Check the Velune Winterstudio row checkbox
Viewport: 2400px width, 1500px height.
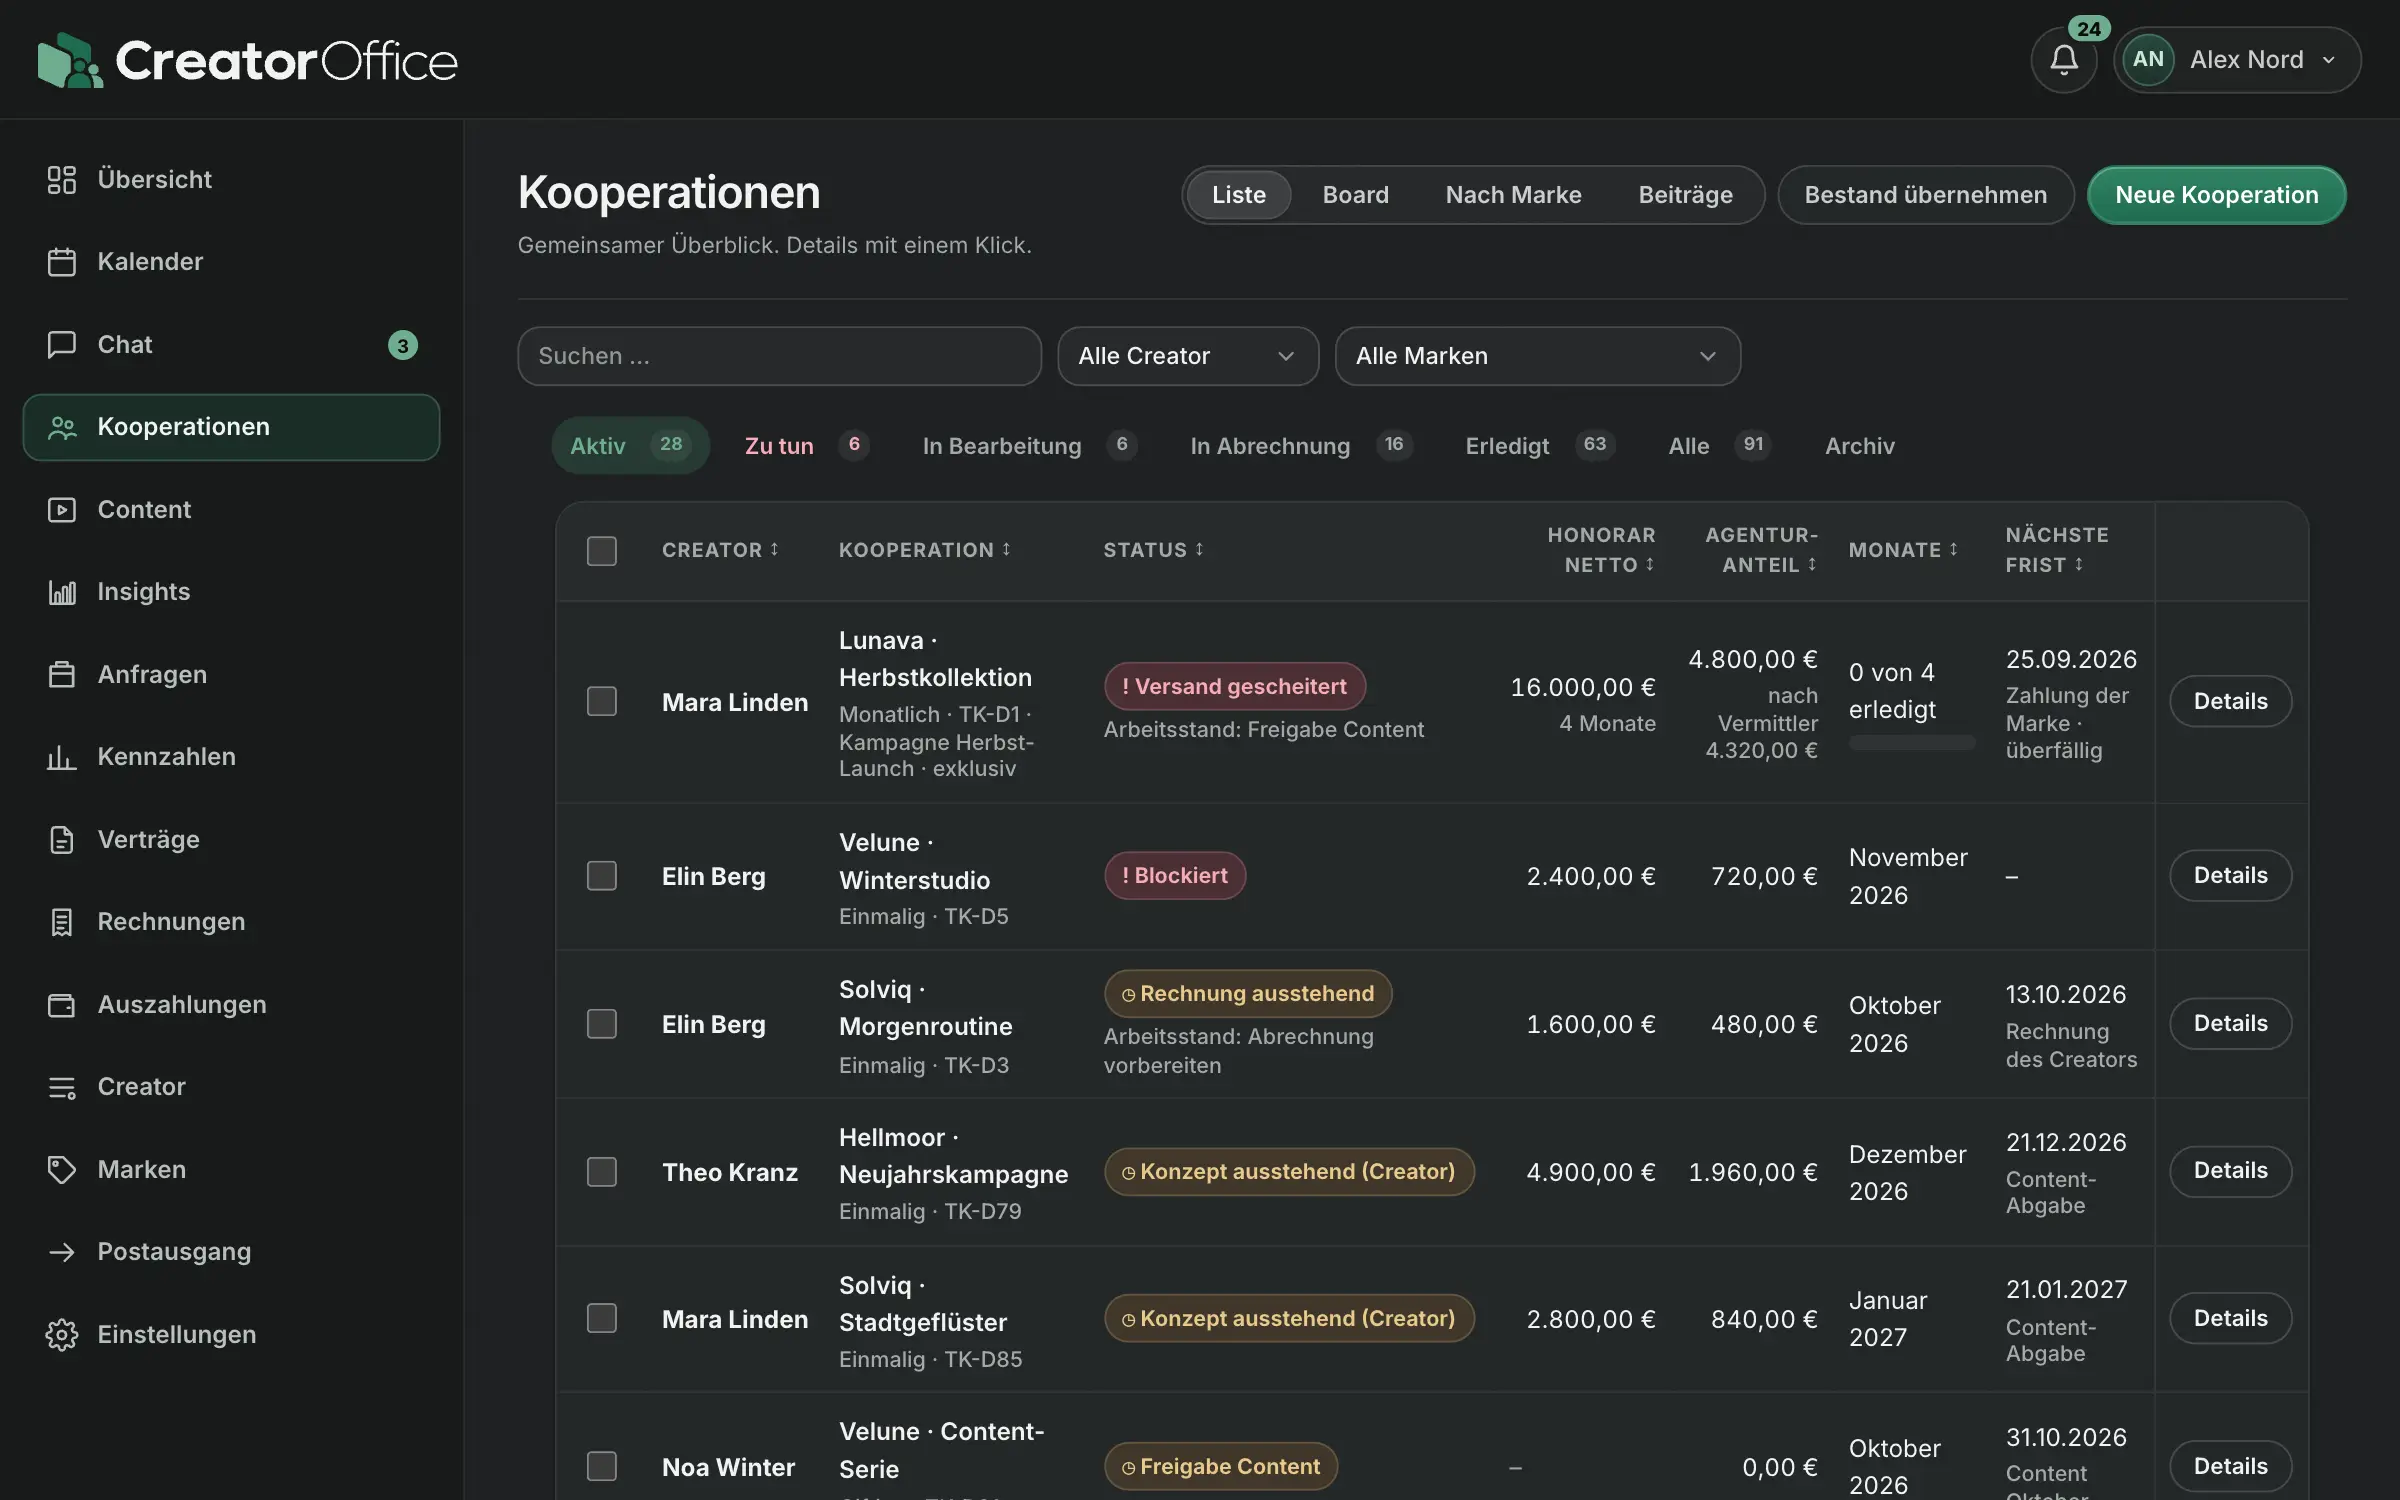602,876
